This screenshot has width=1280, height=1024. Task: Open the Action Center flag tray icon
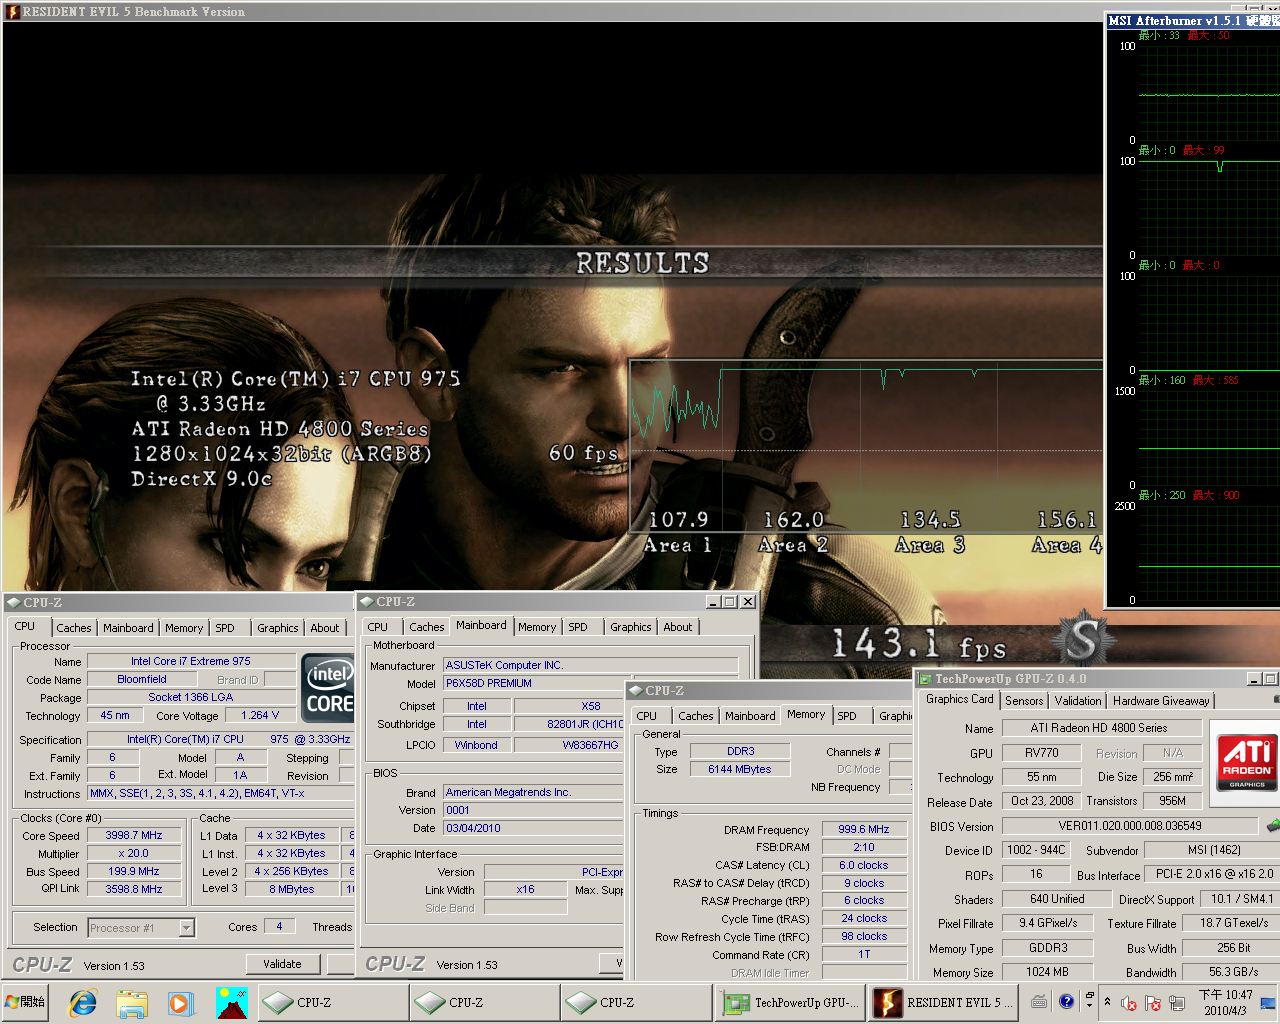(1152, 1003)
